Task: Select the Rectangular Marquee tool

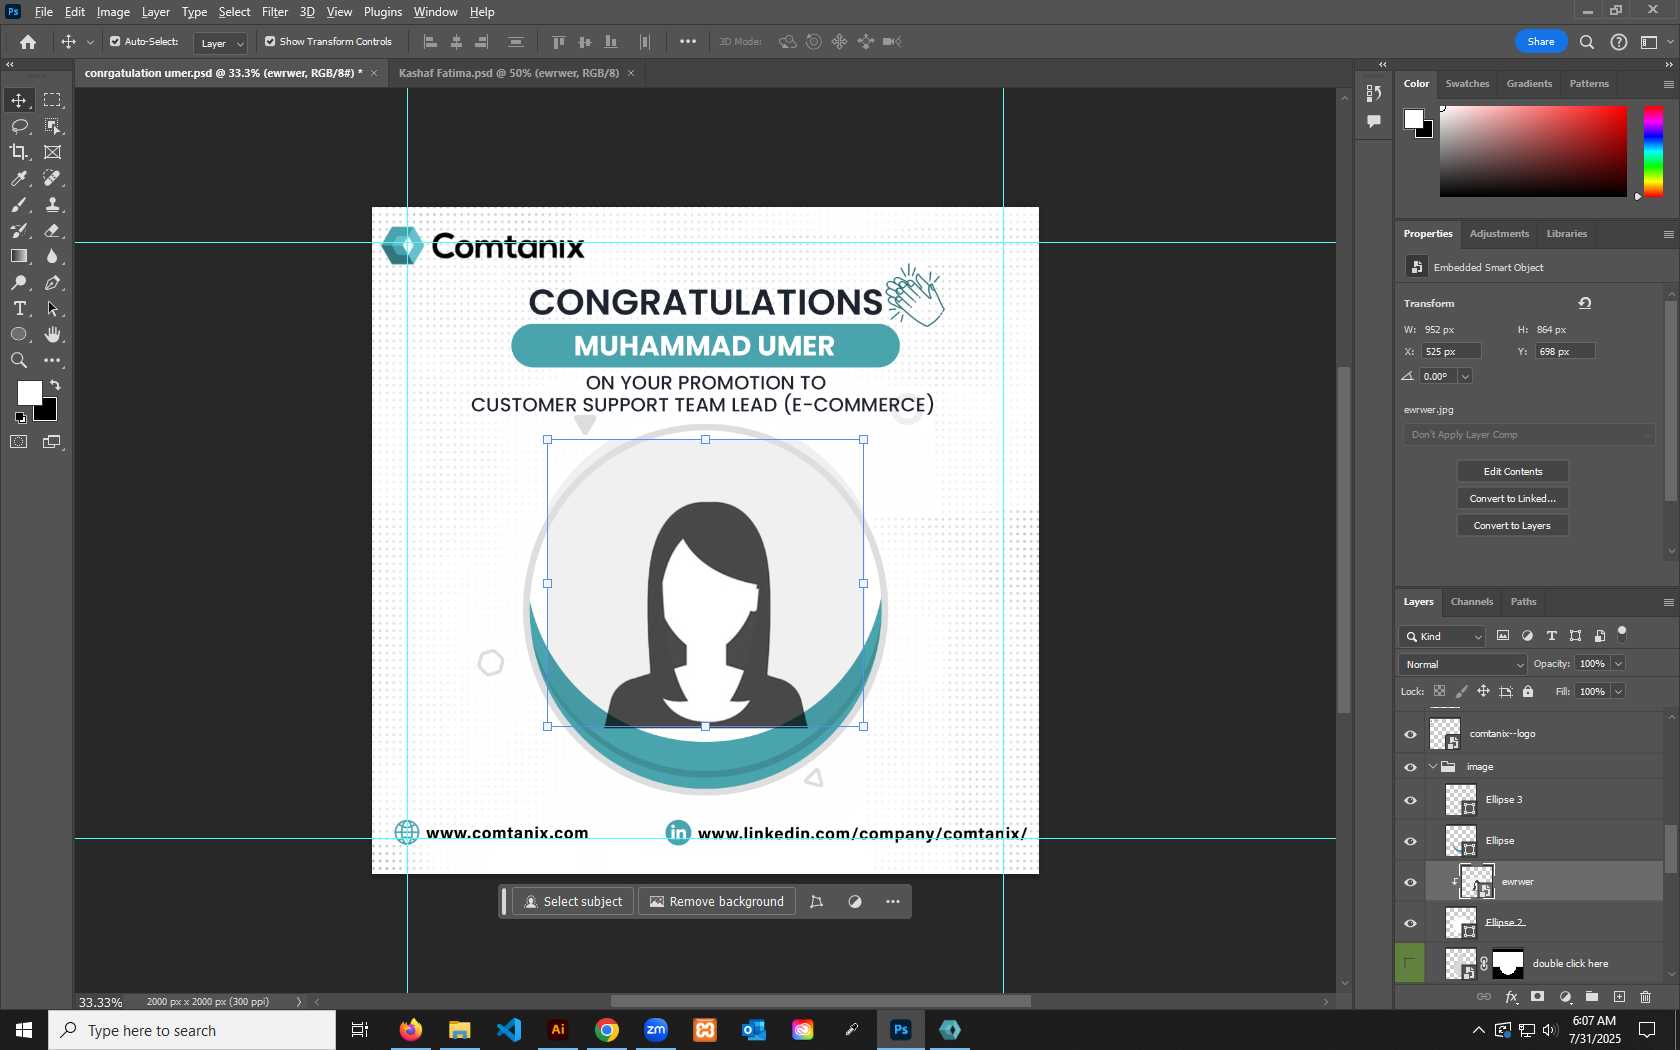Action: (53, 100)
